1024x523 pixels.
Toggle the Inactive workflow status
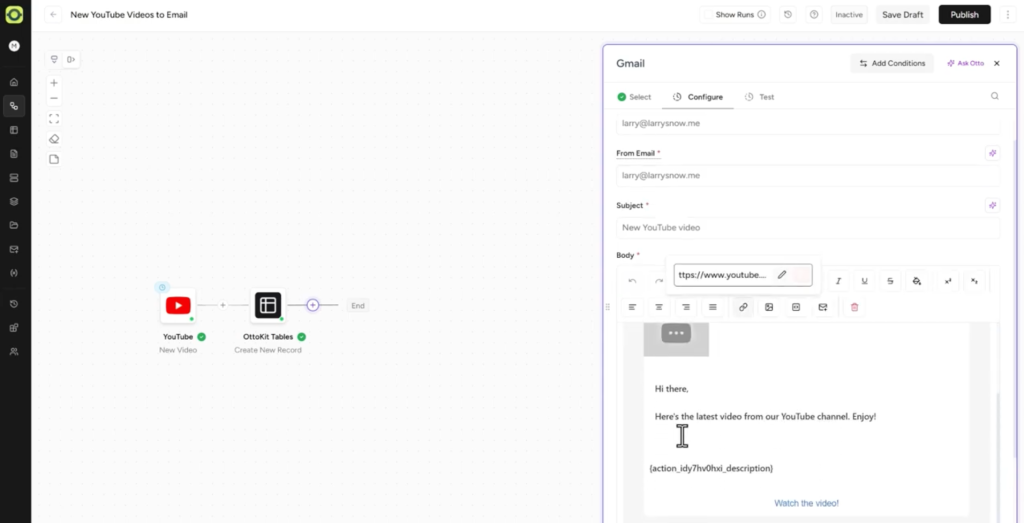click(x=849, y=14)
